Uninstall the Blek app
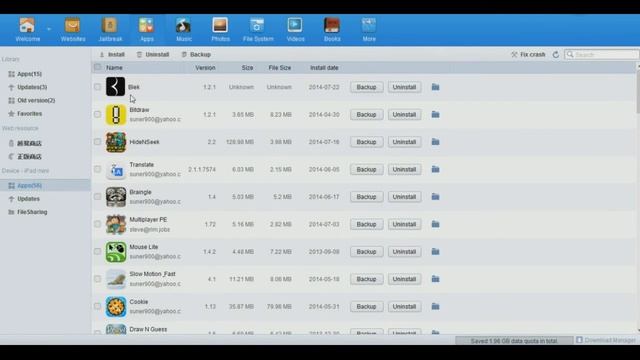The height and width of the screenshot is (360, 640). click(x=404, y=87)
